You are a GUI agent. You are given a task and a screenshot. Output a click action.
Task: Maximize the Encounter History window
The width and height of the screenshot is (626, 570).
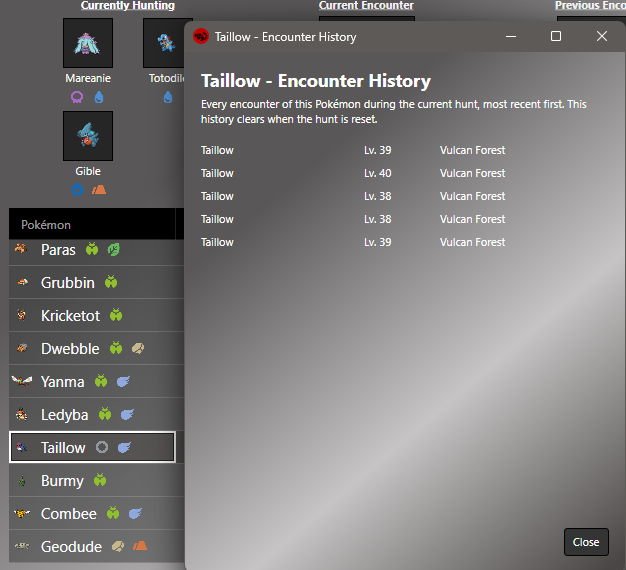556,36
